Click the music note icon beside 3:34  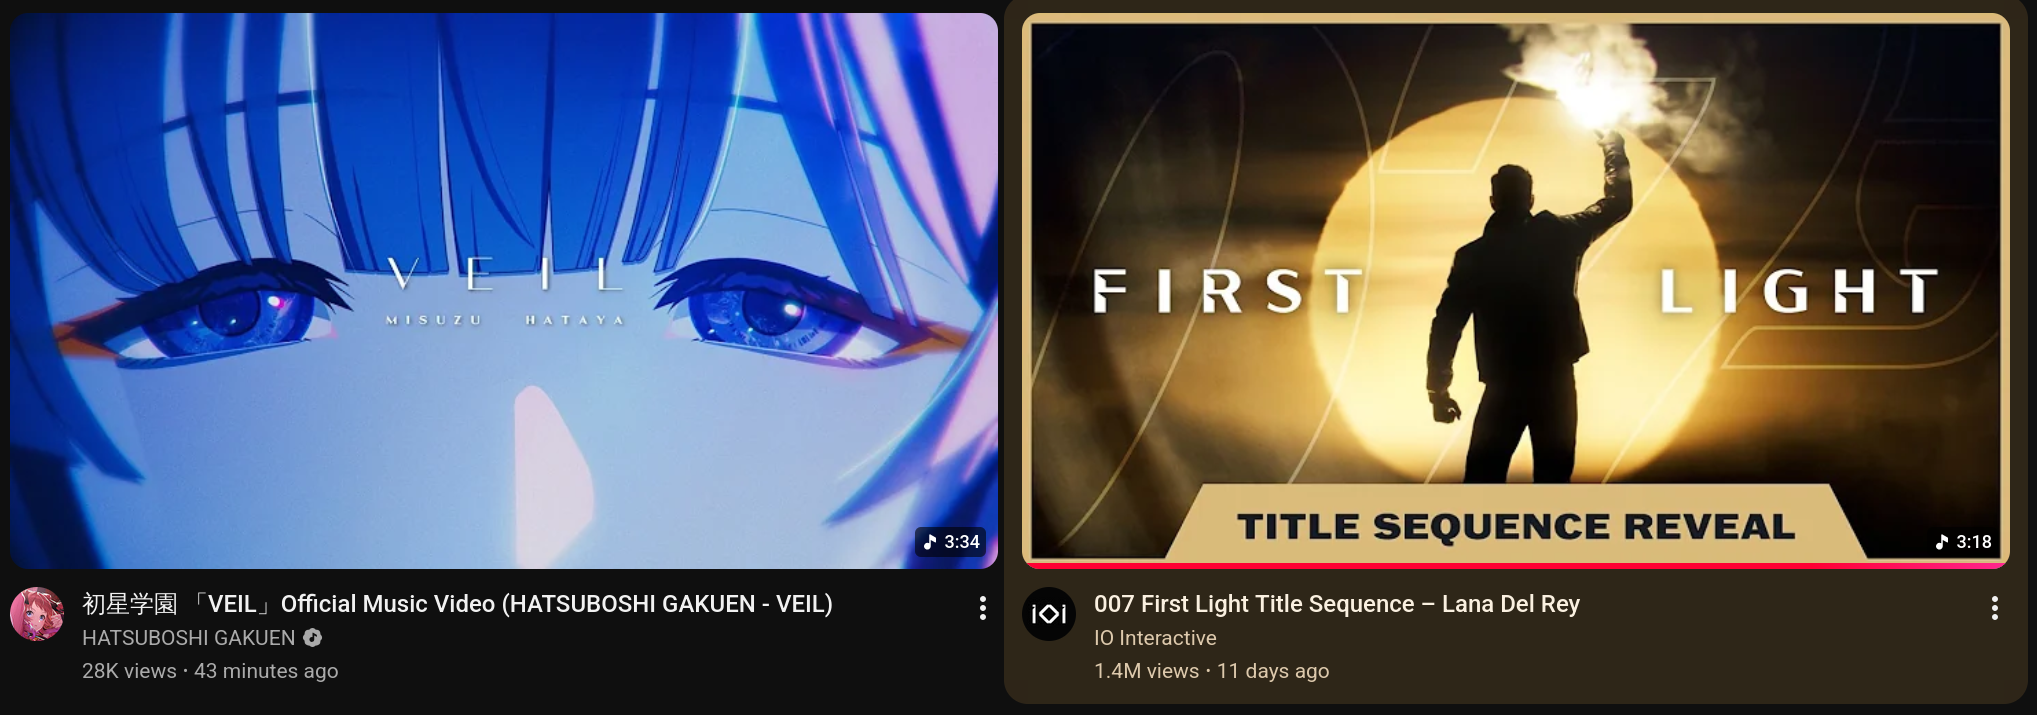[x=930, y=542]
